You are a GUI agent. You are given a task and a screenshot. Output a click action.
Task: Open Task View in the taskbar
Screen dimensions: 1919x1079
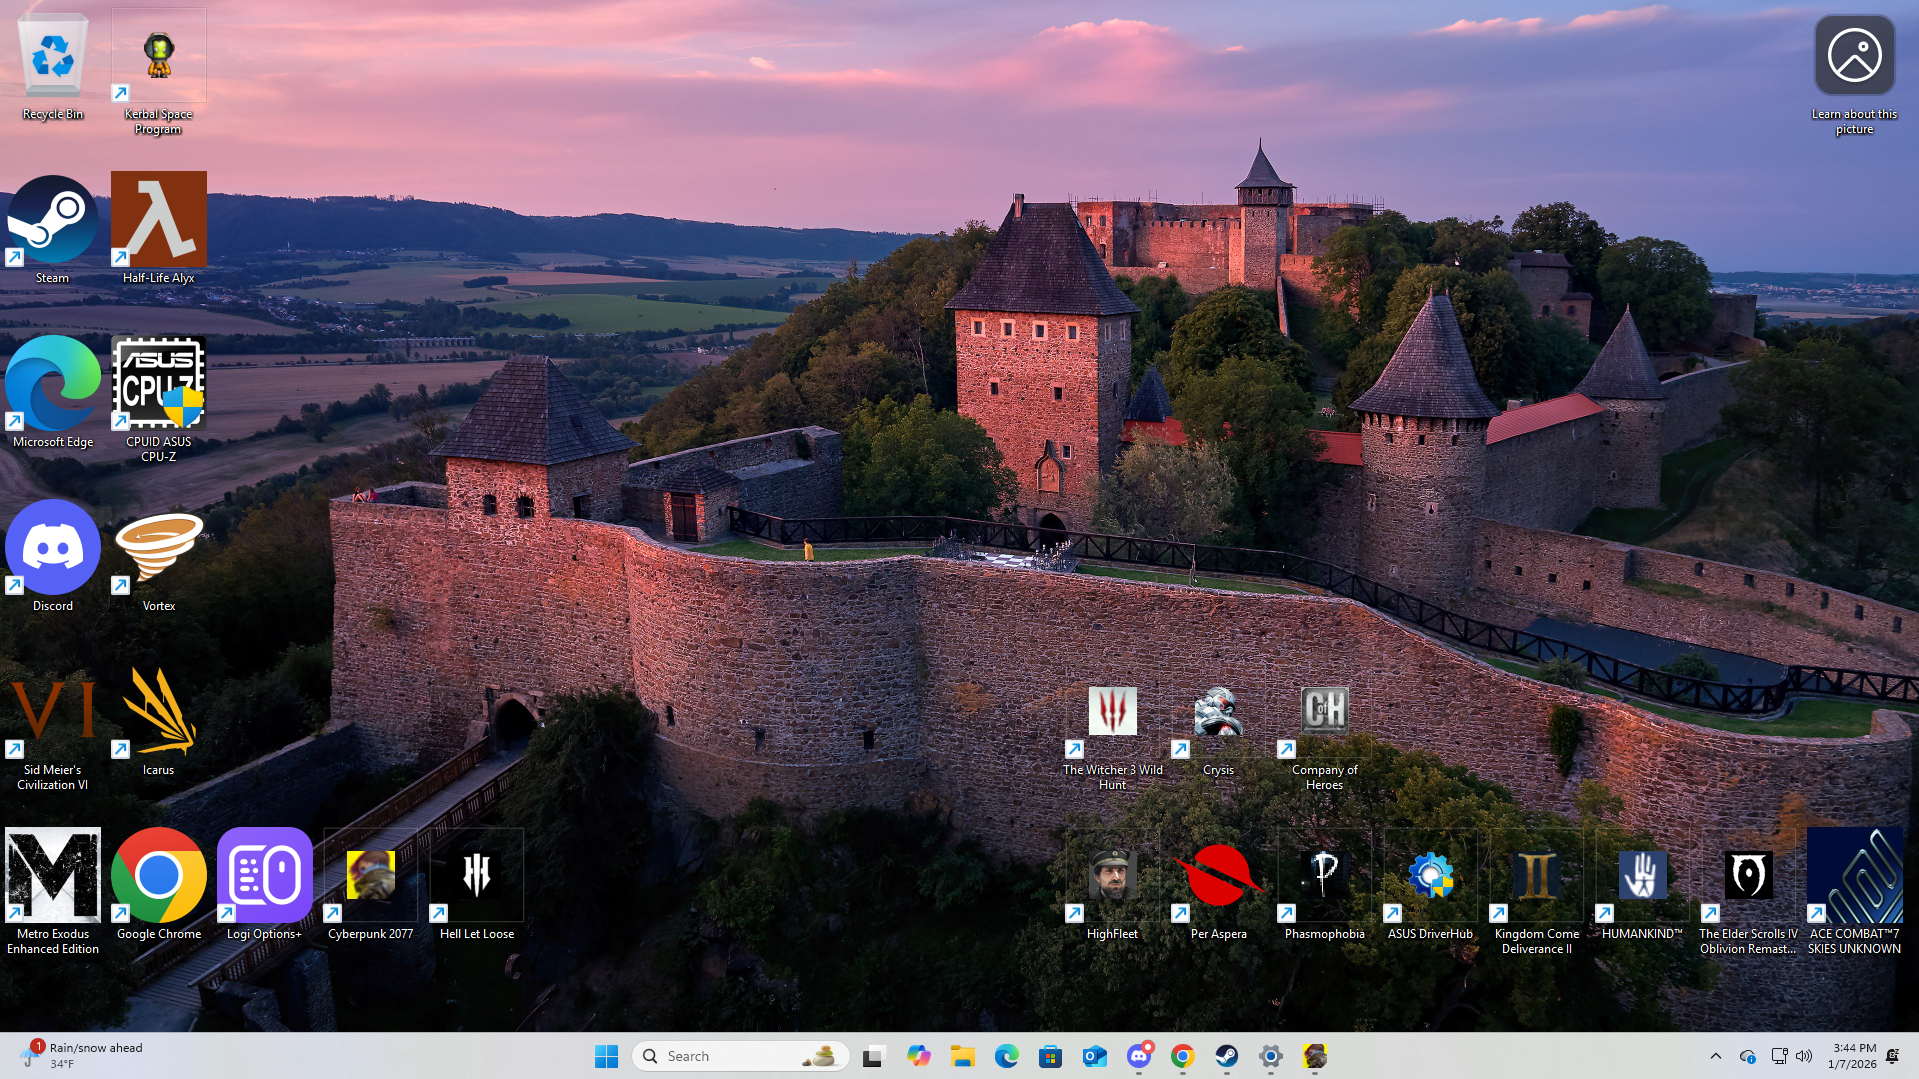click(874, 1056)
